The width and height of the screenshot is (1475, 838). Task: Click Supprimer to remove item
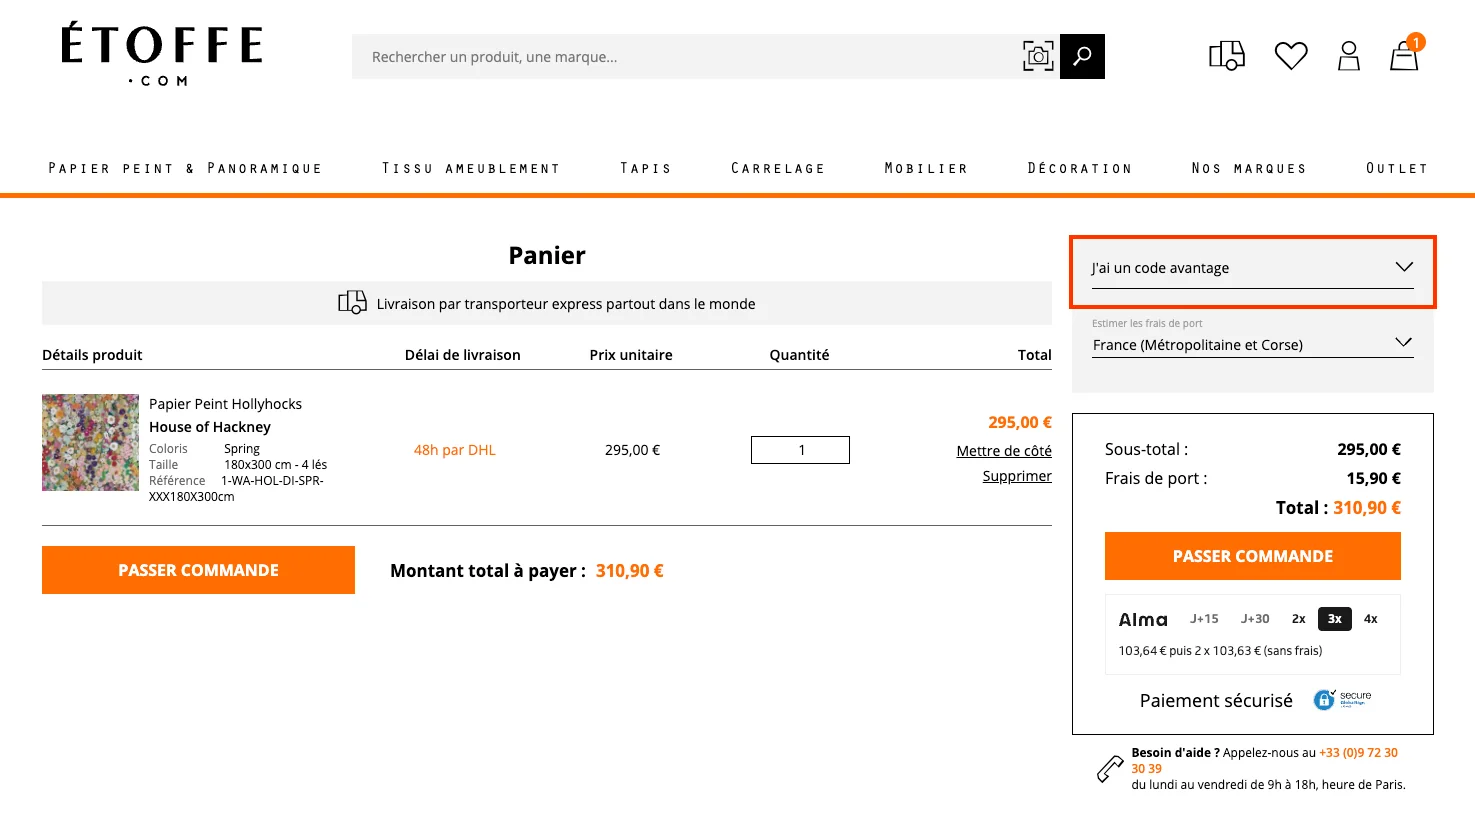[x=1017, y=476]
